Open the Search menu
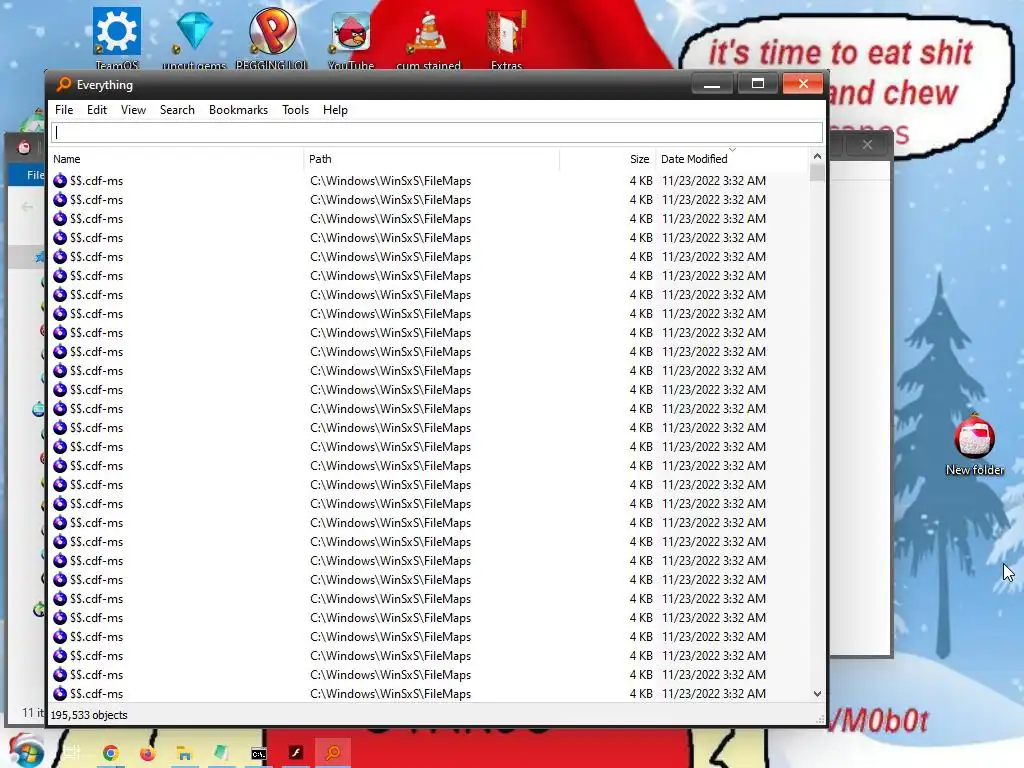Image resolution: width=1024 pixels, height=768 pixels. [x=177, y=110]
